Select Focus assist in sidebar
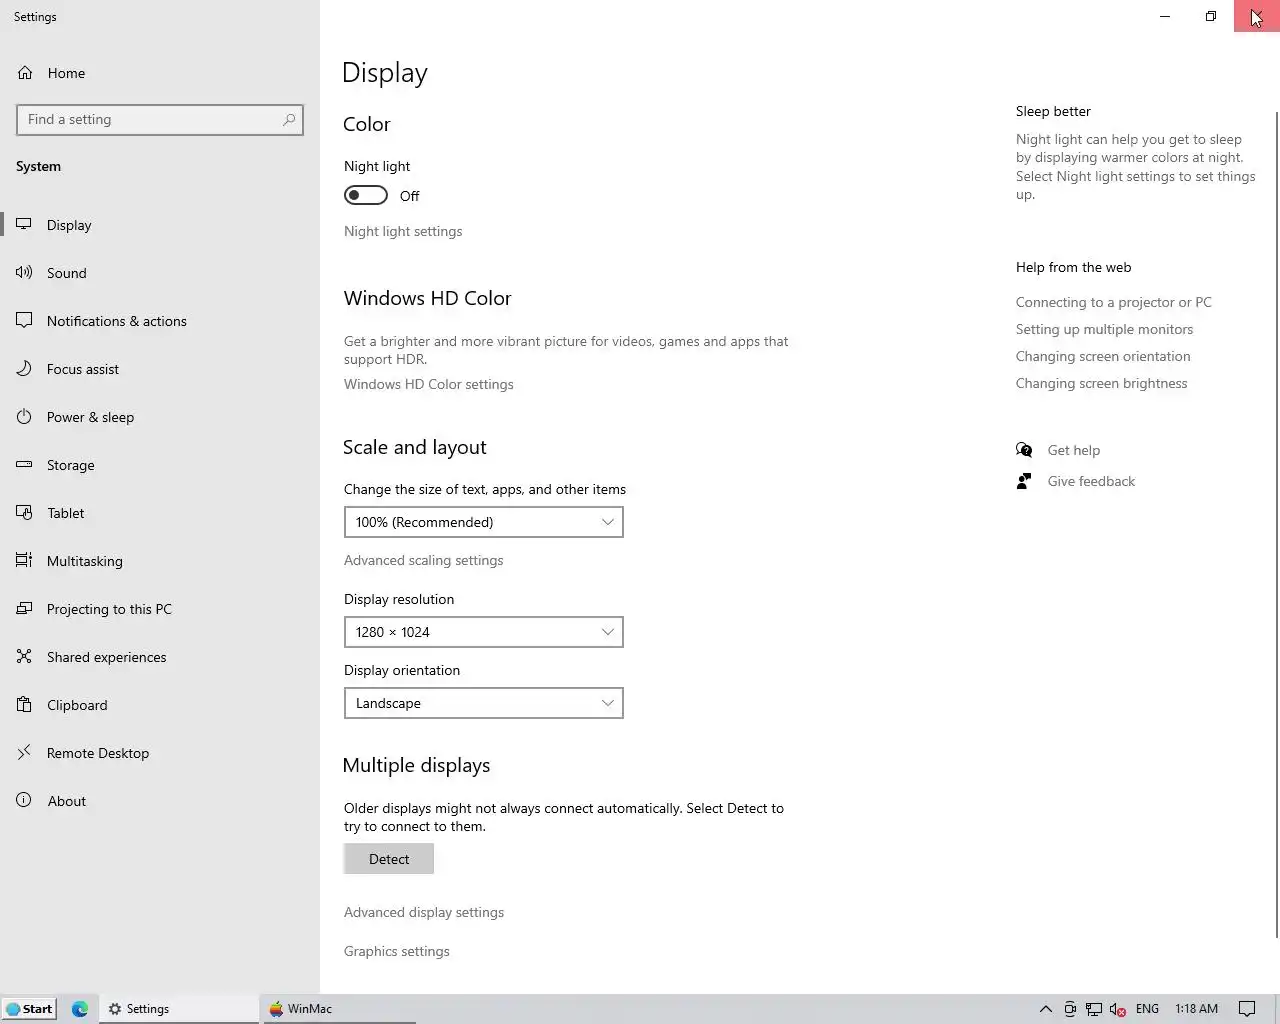Viewport: 1280px width, 1024px height. click(x=160, y=369)
